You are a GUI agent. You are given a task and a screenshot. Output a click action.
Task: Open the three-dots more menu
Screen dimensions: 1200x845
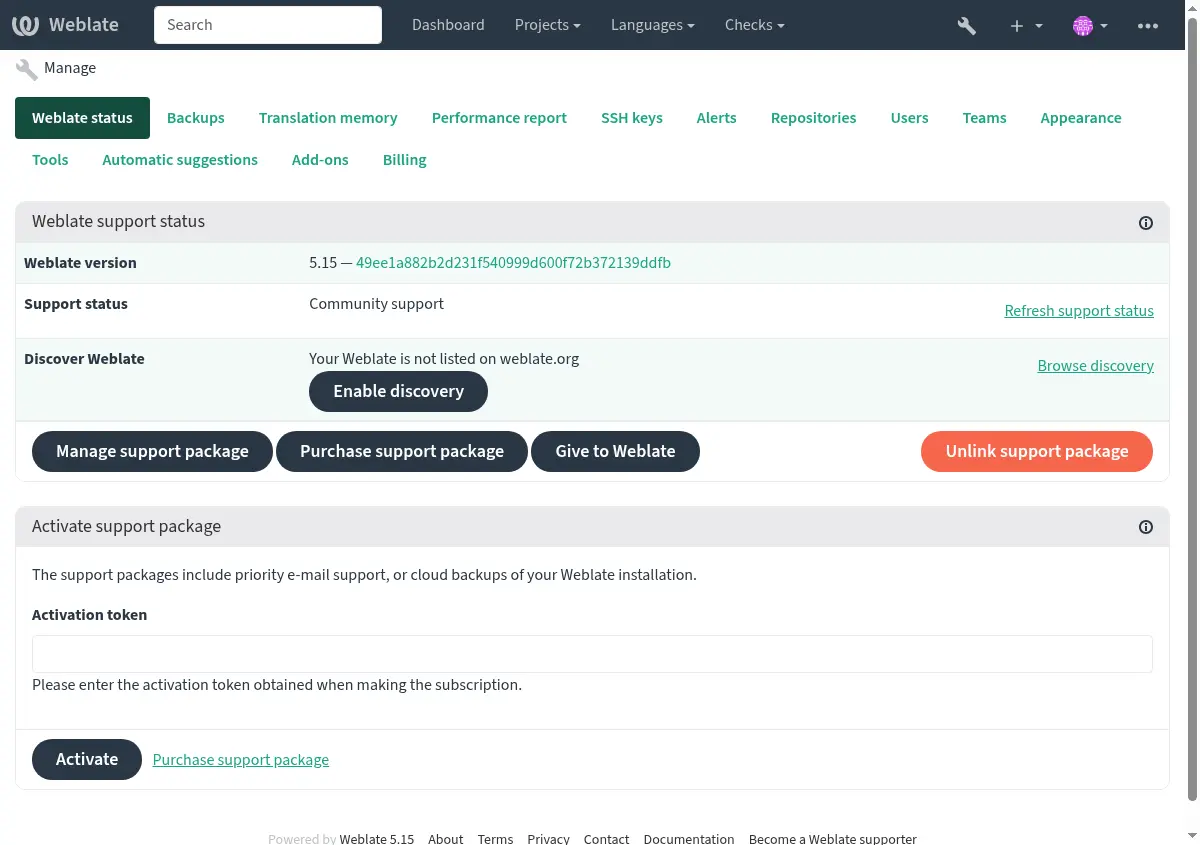(1148, 26)
